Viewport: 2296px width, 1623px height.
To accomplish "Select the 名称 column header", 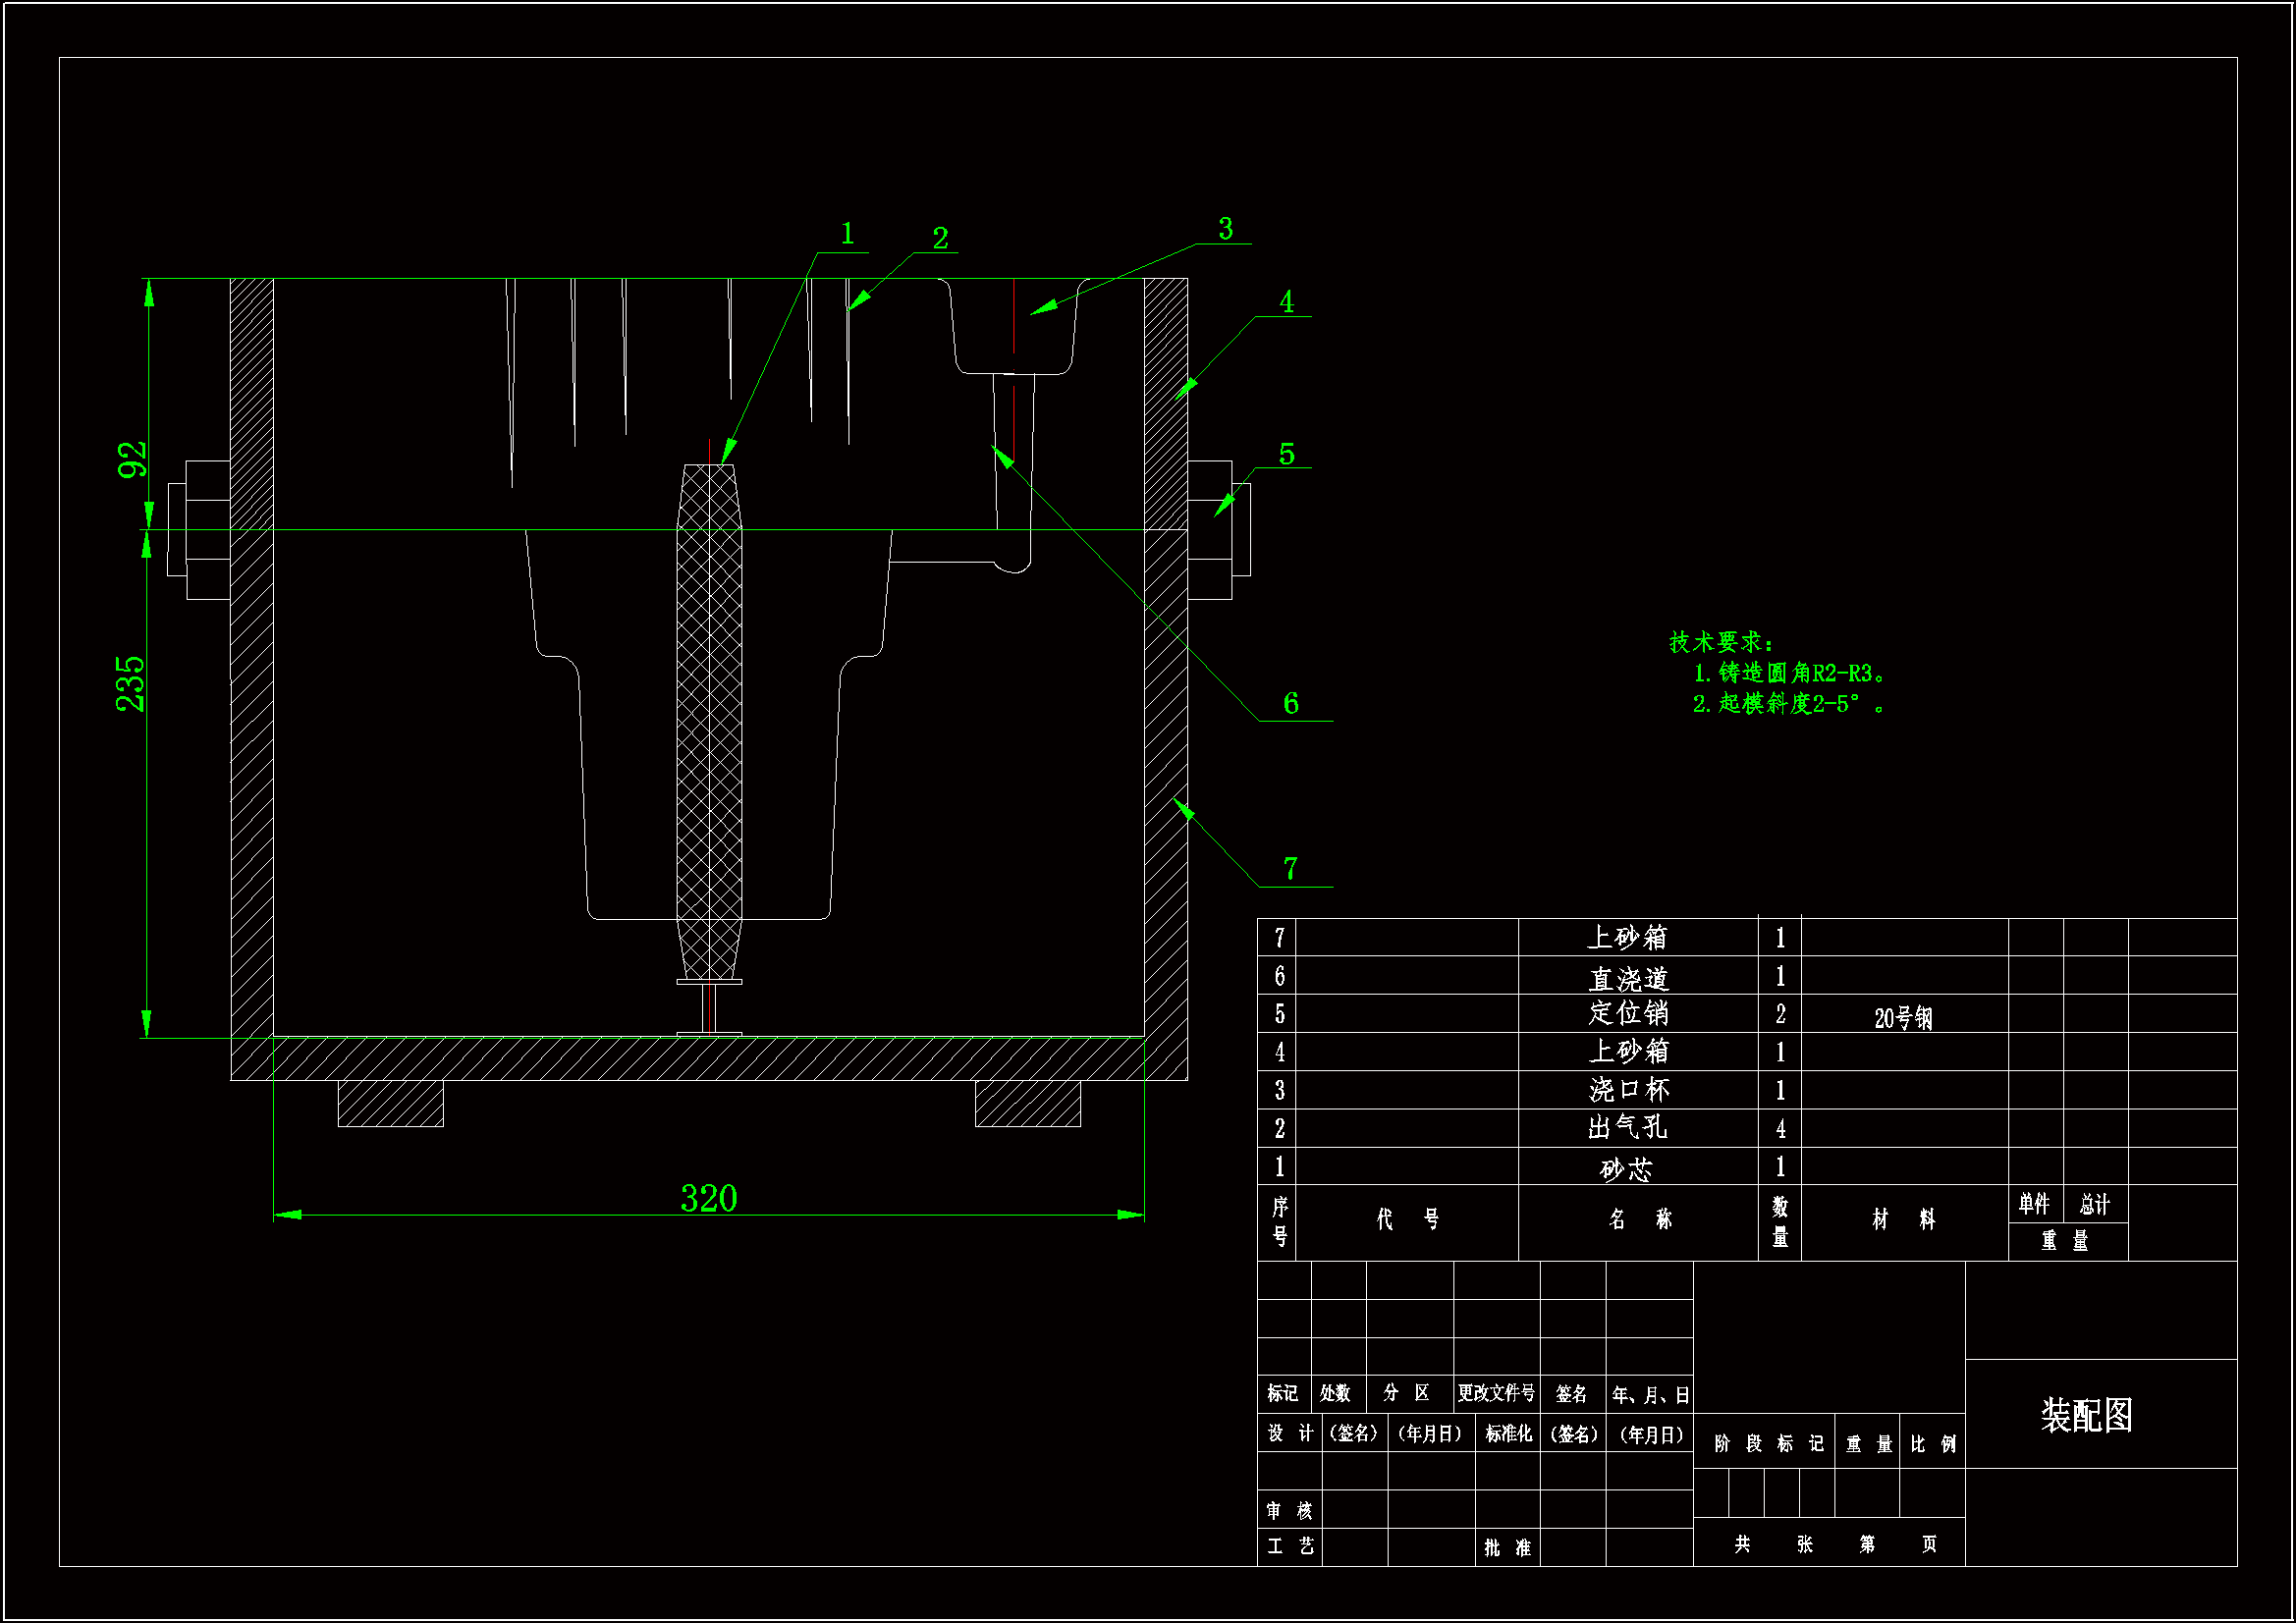I will (x=1639, y=1220).
